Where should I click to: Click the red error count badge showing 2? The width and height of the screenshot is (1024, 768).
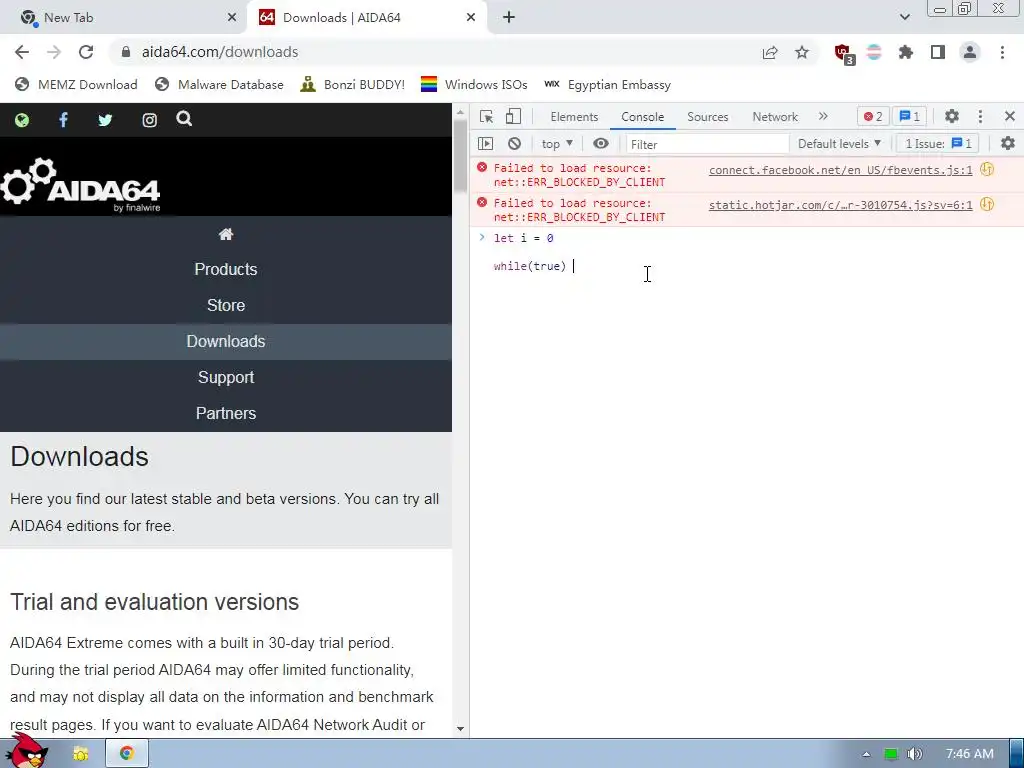pos(873,116)
